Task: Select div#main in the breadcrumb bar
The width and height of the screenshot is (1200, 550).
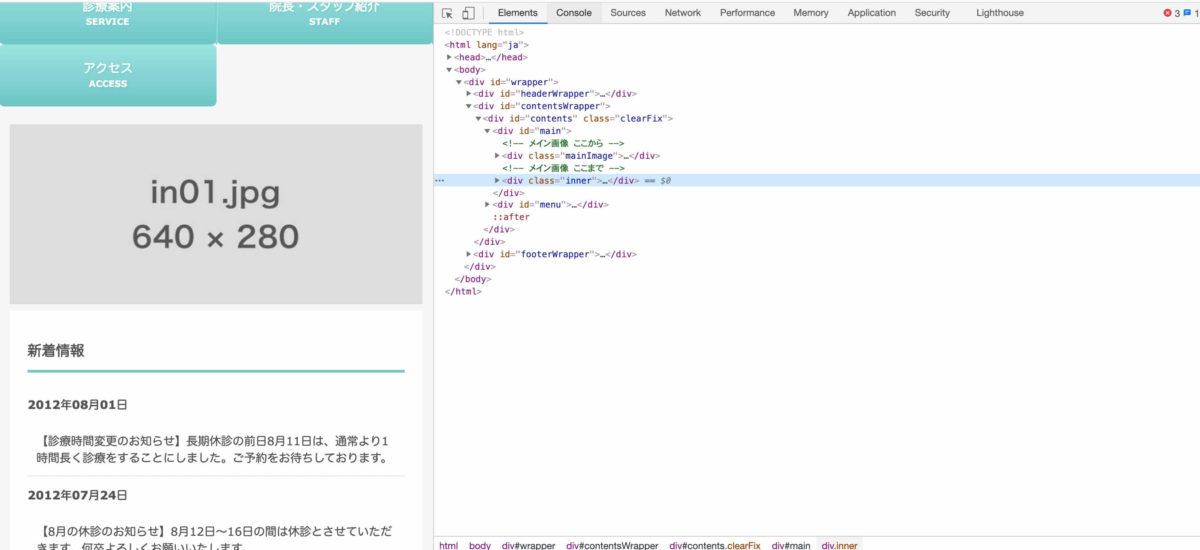Action: point(790,545)
